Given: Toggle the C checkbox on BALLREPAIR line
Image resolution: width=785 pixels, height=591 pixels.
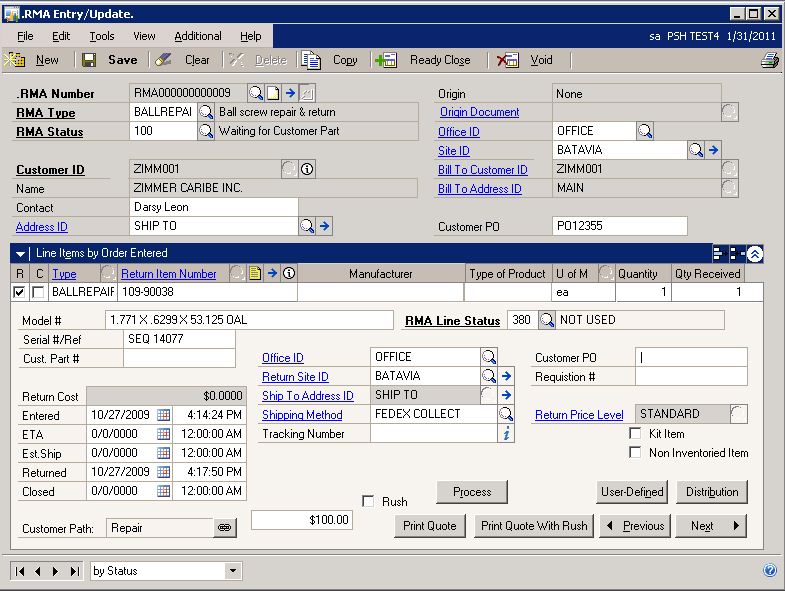Looking at the screenshot, I should click(x=38, y=292).
